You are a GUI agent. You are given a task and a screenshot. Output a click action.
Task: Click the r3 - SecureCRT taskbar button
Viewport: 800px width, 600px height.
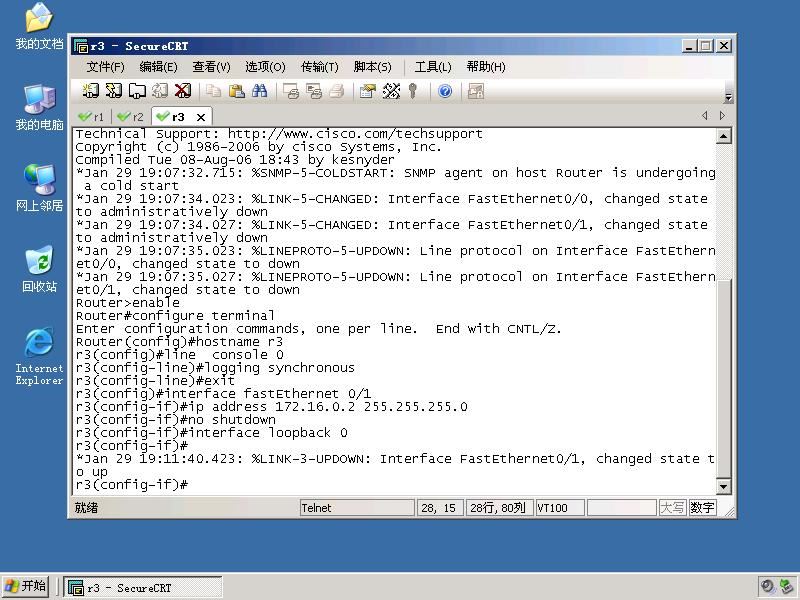coord(143,587)
